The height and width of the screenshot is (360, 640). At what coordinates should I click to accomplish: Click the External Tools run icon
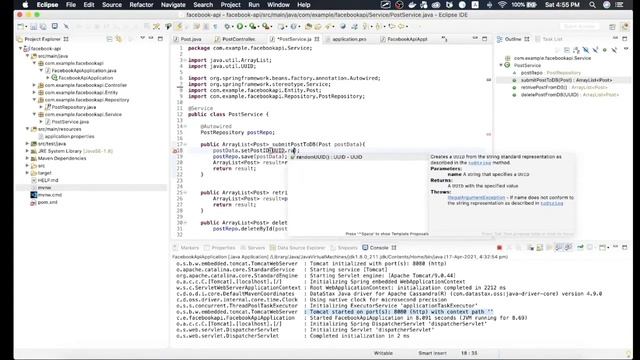[x=265, y=27]
